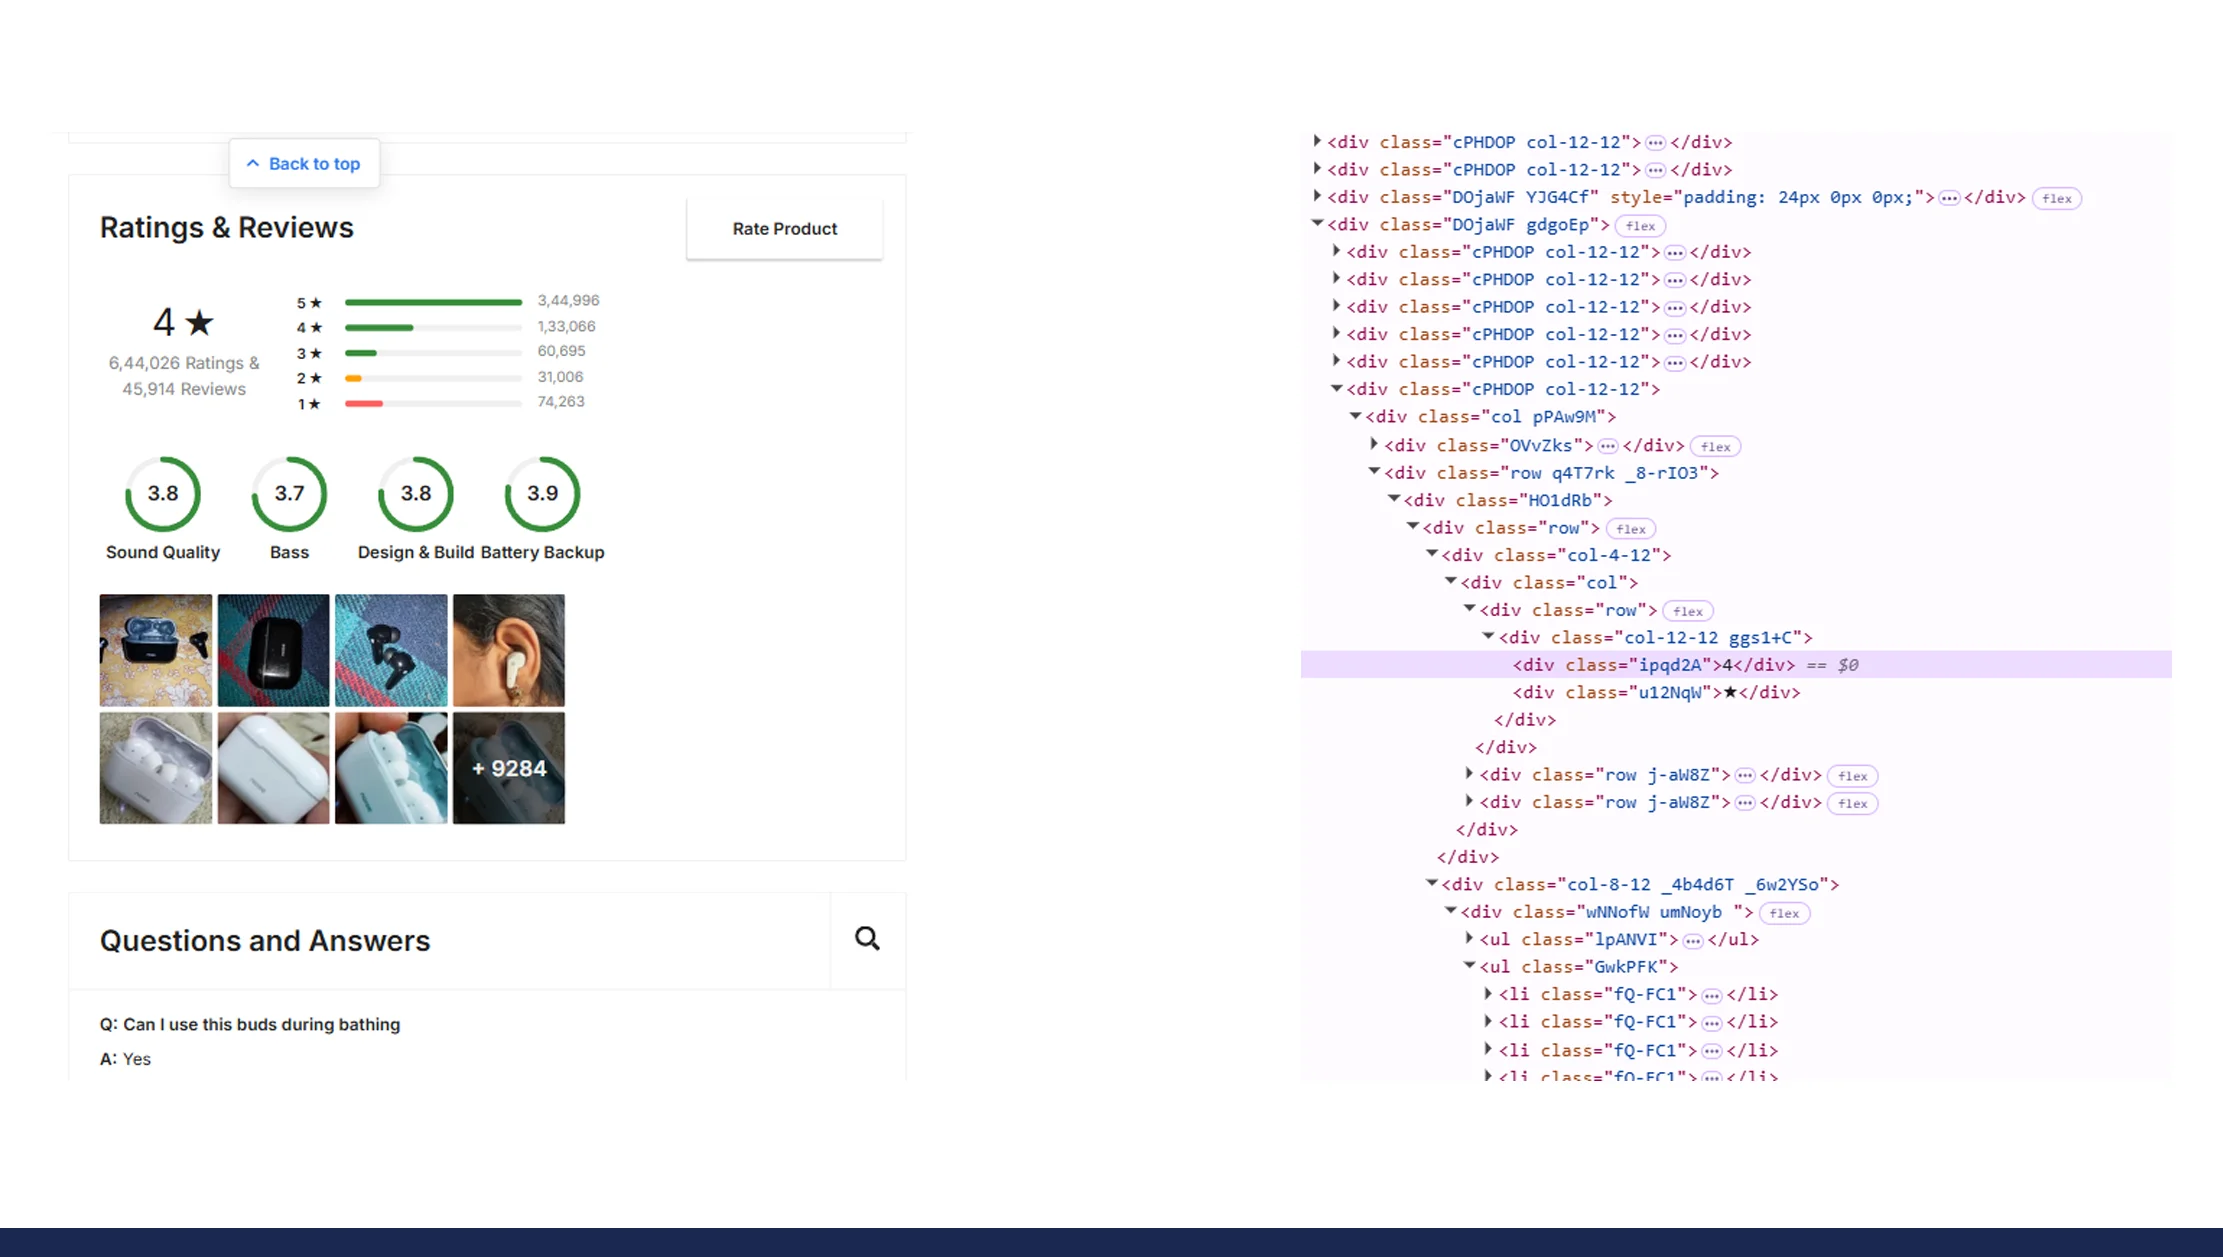Open the +9284 review photos thumbnail
The image size is (2223, 1257).
[x=508, y=768]
